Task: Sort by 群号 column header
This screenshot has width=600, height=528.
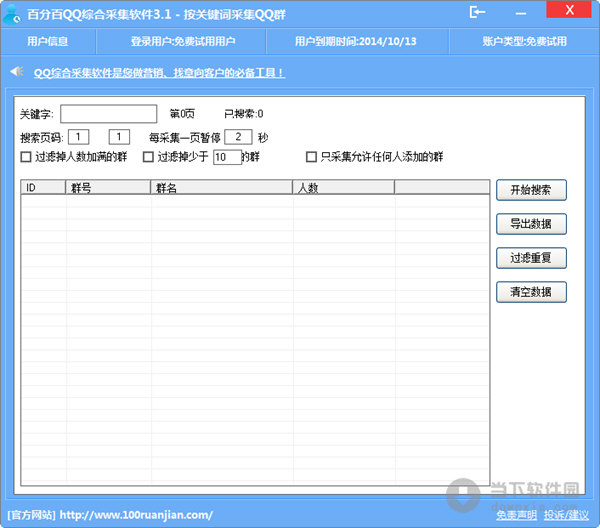Action: click(x=108, y=187)
